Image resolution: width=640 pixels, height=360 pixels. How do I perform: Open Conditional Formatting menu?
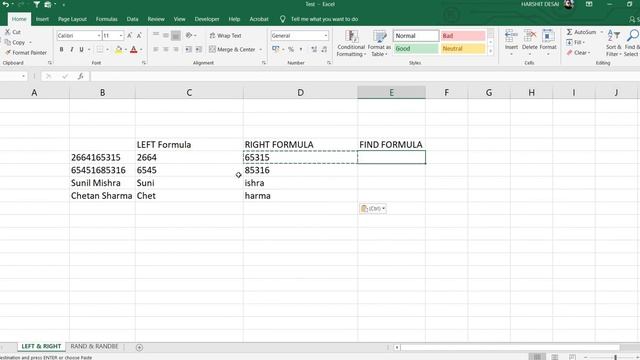[351, 43]
